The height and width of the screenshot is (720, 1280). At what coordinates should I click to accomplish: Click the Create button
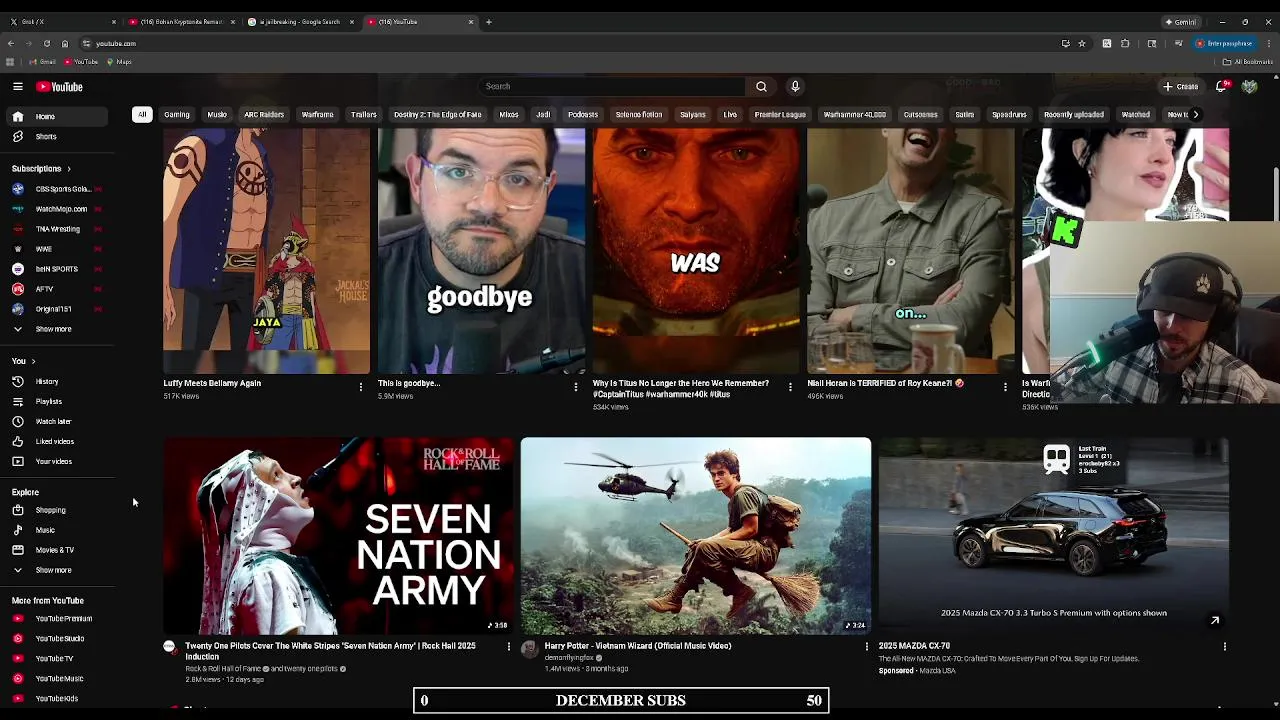pyautogui.click(x=1181, y=87)
